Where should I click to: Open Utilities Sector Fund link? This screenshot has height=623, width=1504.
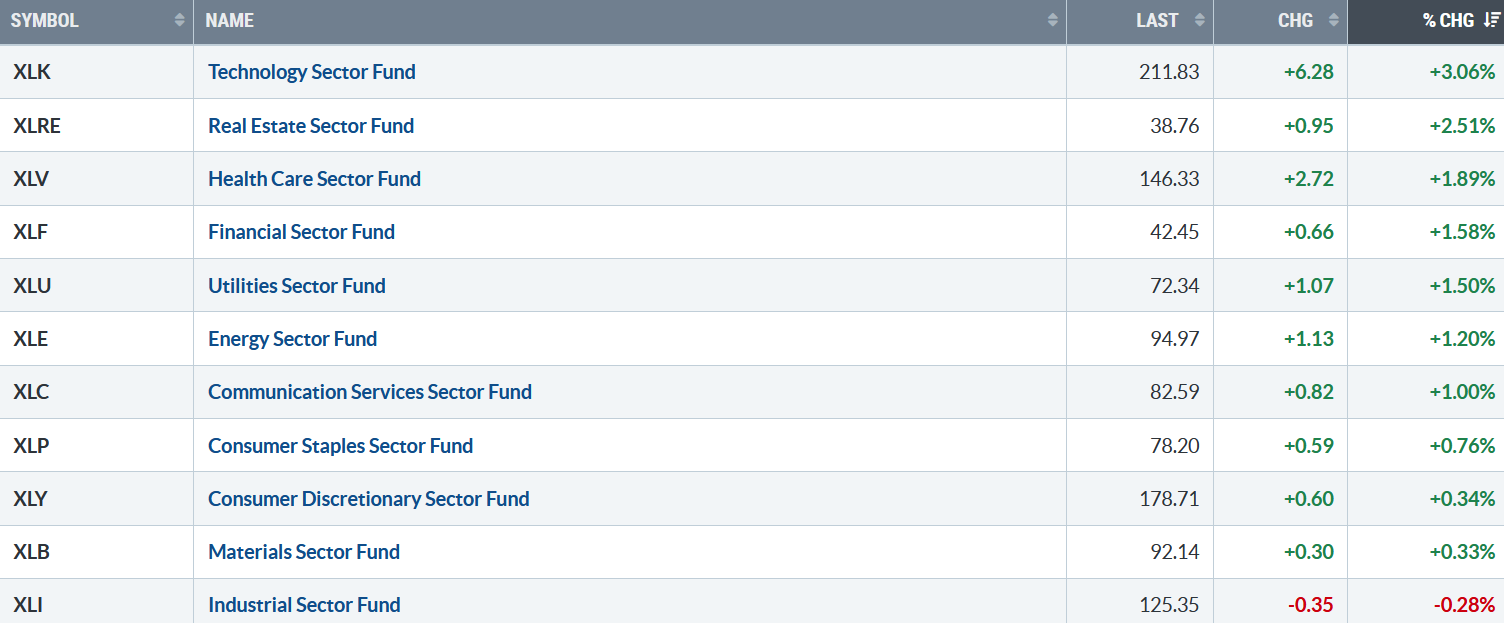[x=296, y=285]
